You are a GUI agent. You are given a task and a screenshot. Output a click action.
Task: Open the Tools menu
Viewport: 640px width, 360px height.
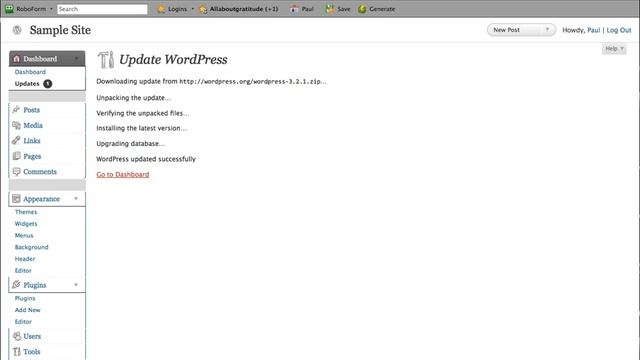click(x=31, y=351)
